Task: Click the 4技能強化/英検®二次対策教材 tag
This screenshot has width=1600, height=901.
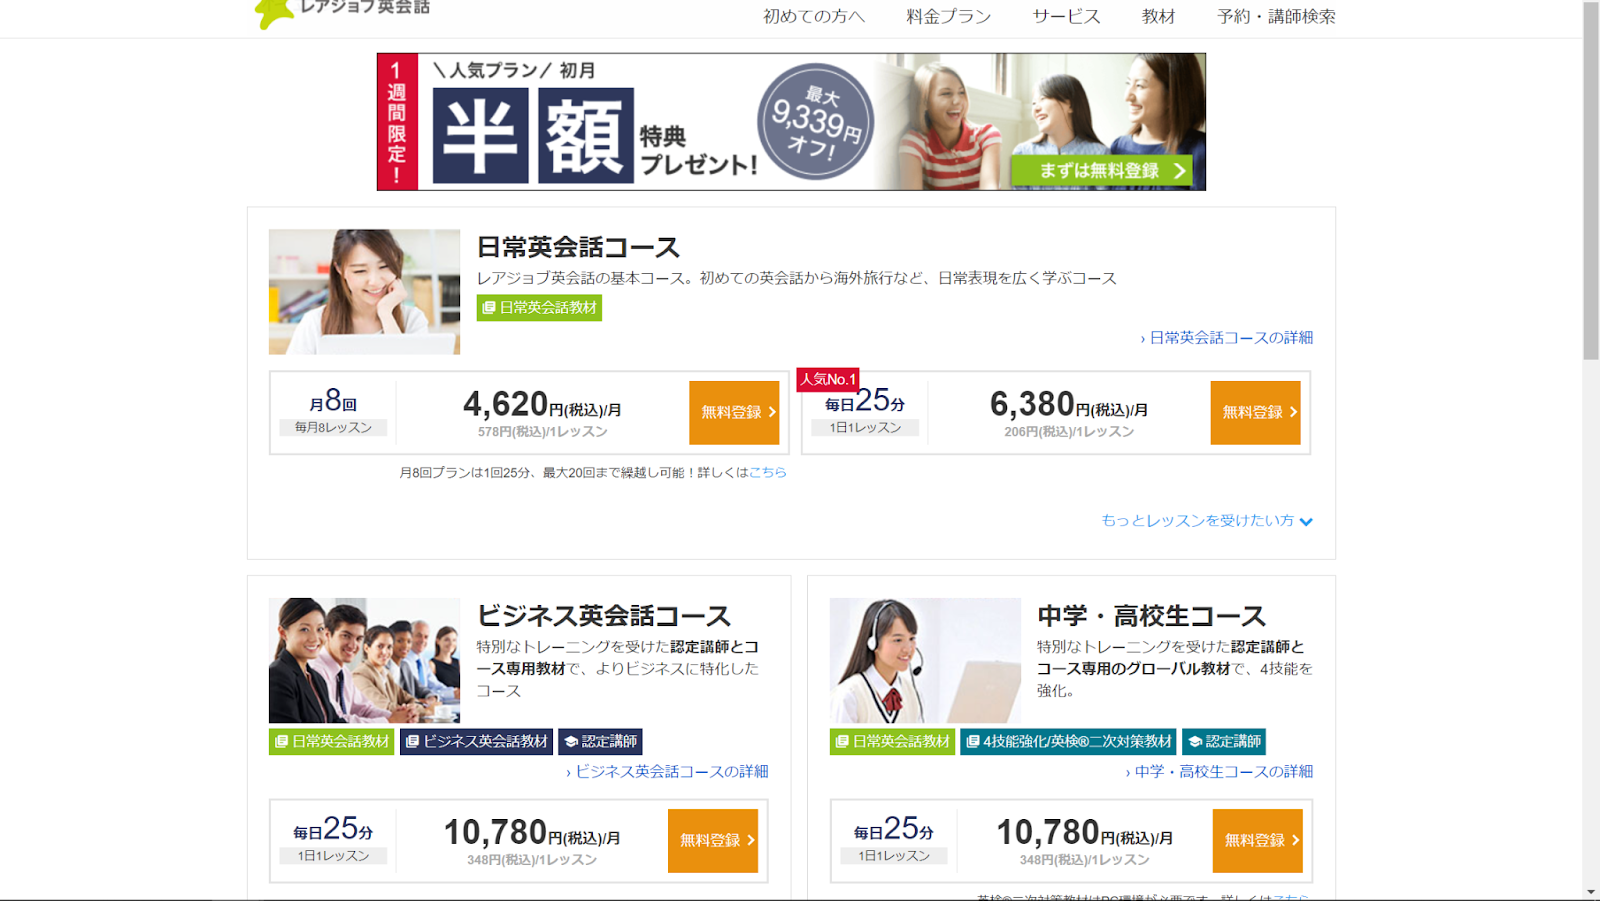Action: coord(1068,742)
